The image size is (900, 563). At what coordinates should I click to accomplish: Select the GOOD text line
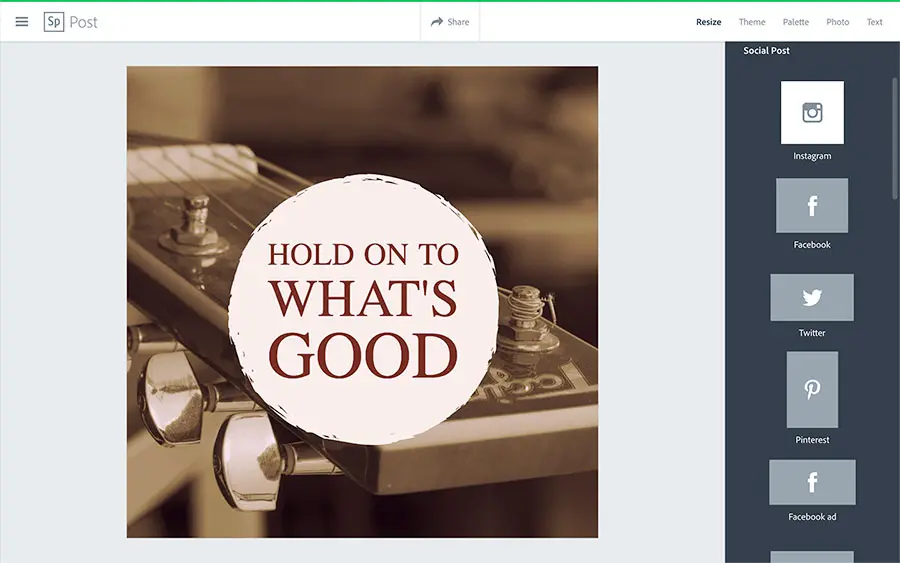(363, 355)
